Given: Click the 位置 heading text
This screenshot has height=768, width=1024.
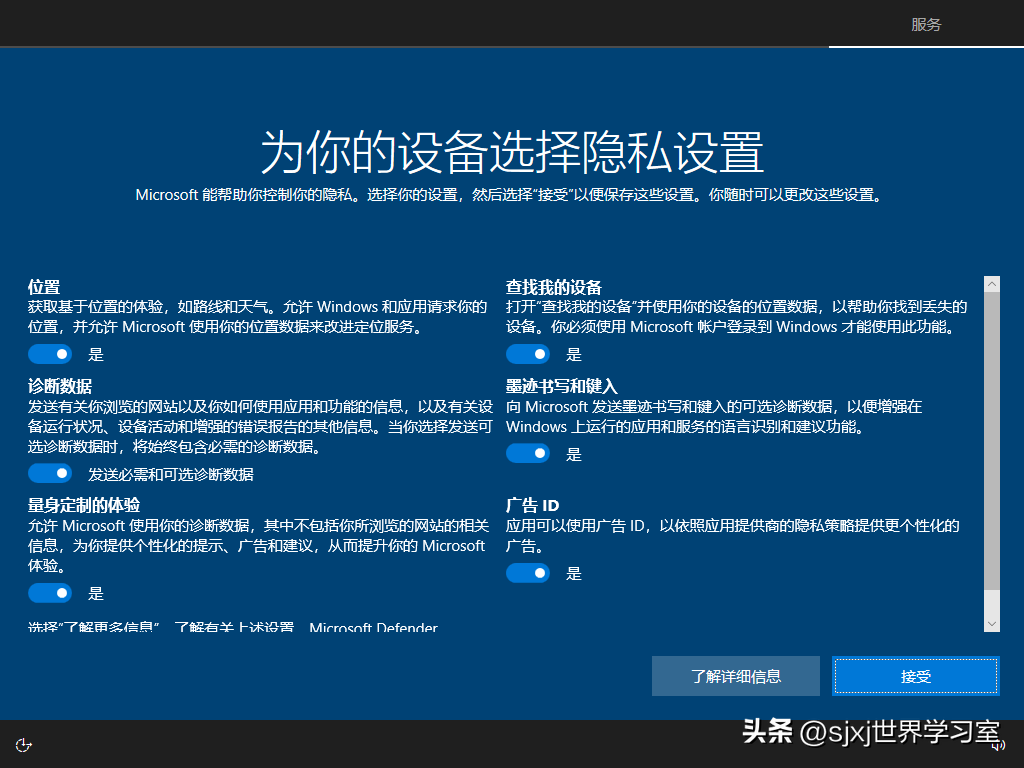Looking at the screenshot, I should [44, 287].
